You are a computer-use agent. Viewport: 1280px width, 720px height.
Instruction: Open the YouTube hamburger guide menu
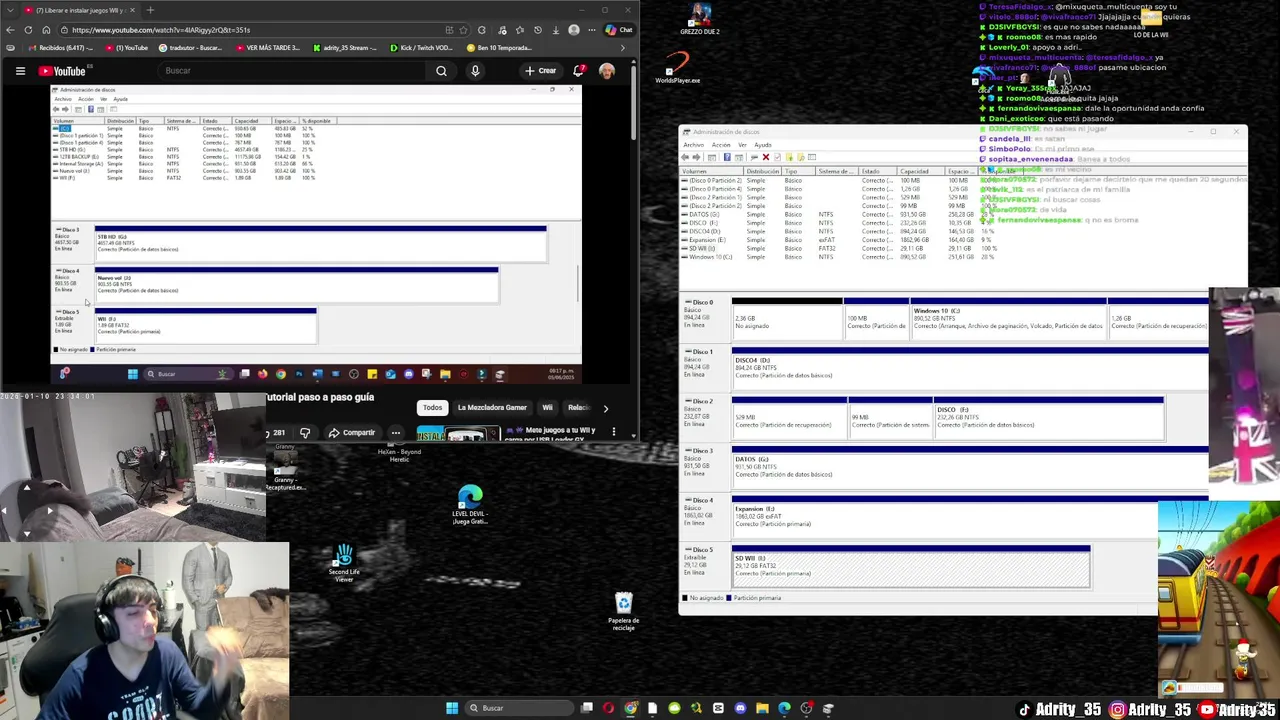20,71
